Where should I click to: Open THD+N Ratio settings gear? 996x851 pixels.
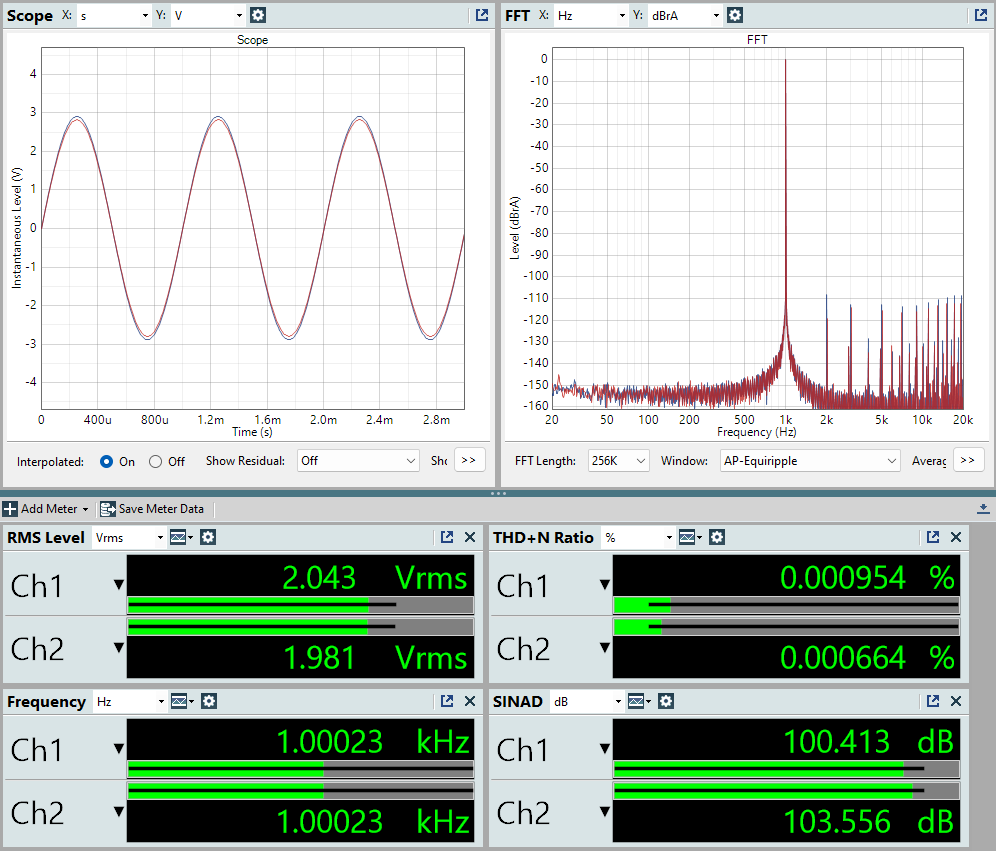point(717,537)
